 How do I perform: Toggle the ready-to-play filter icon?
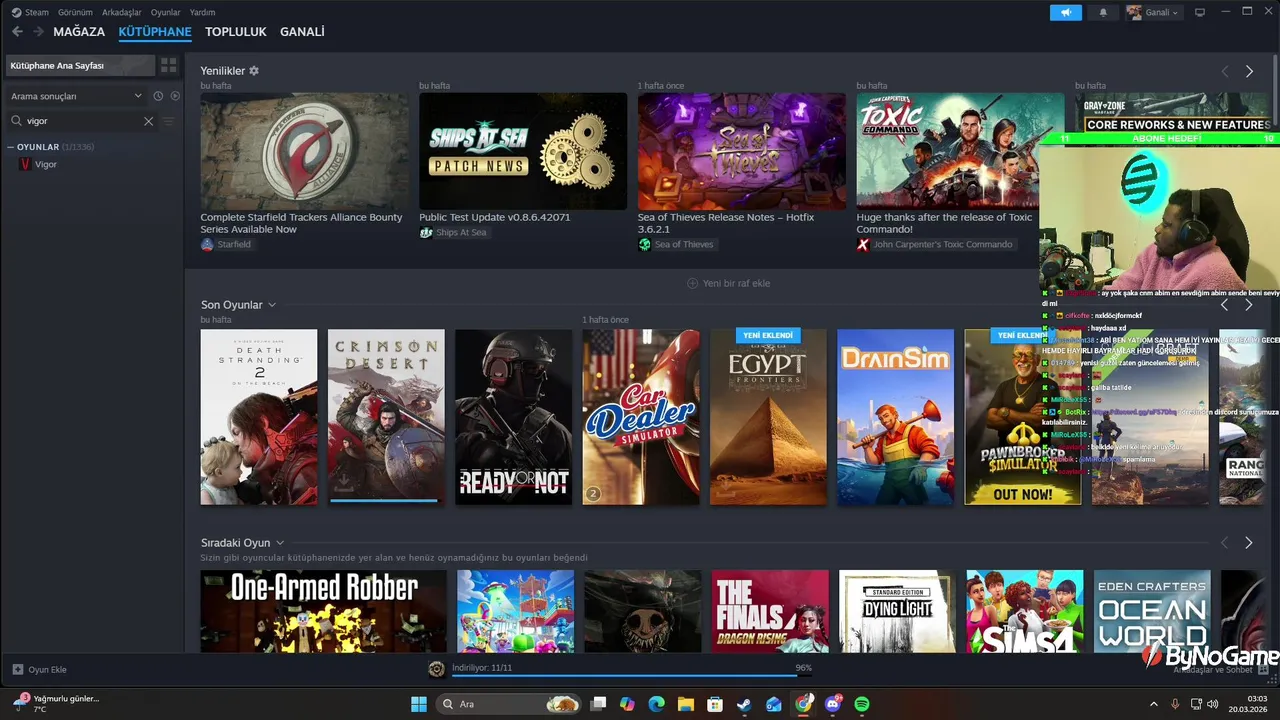point(175,96)
